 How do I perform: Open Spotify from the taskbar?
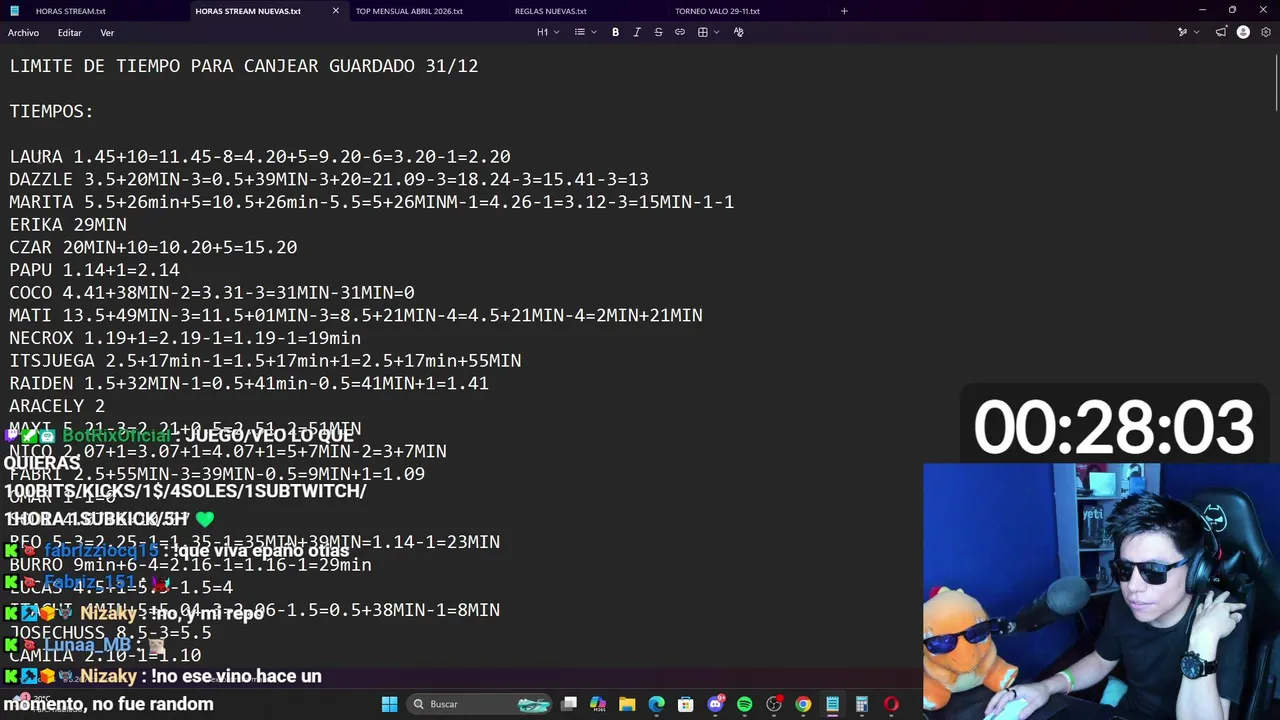coord(744,704)
